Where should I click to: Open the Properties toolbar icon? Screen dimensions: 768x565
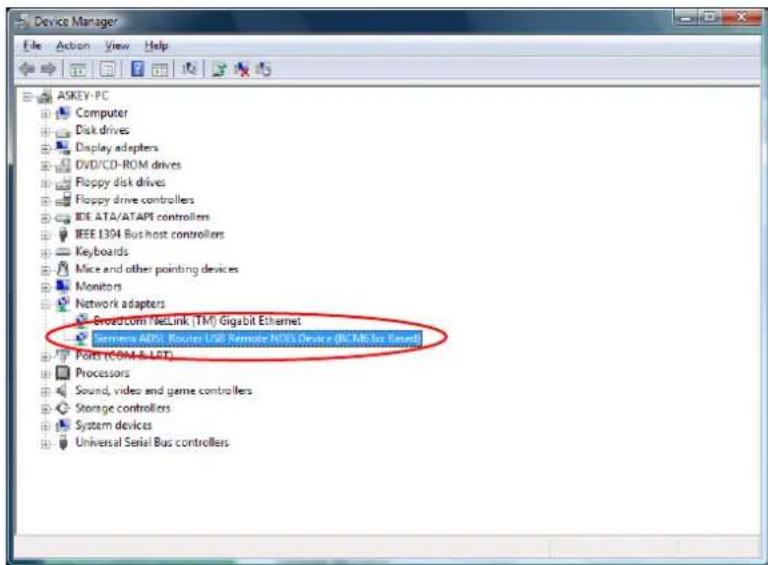(107, 70)
